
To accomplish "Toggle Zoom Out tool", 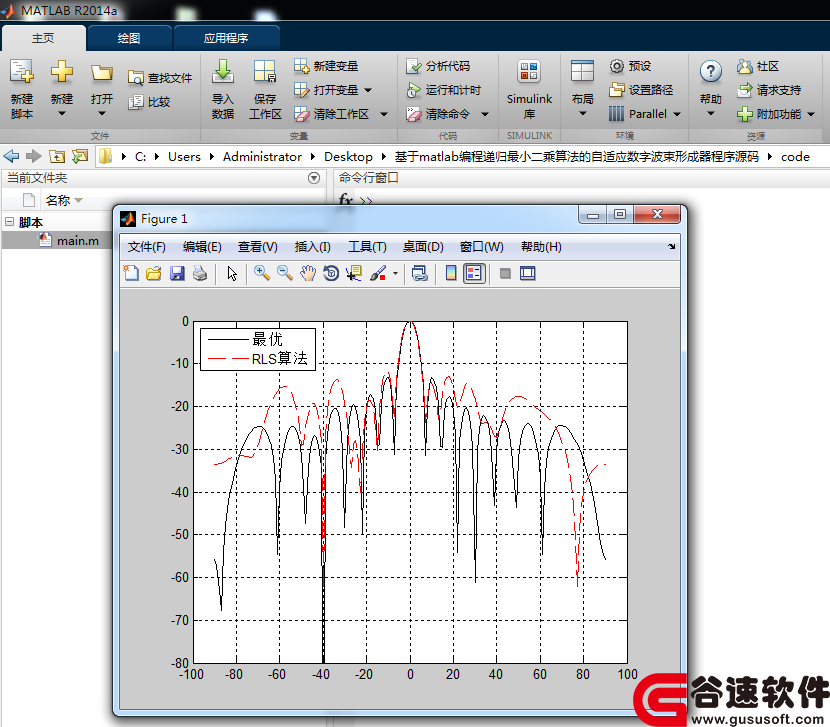I will click(285, 273).
